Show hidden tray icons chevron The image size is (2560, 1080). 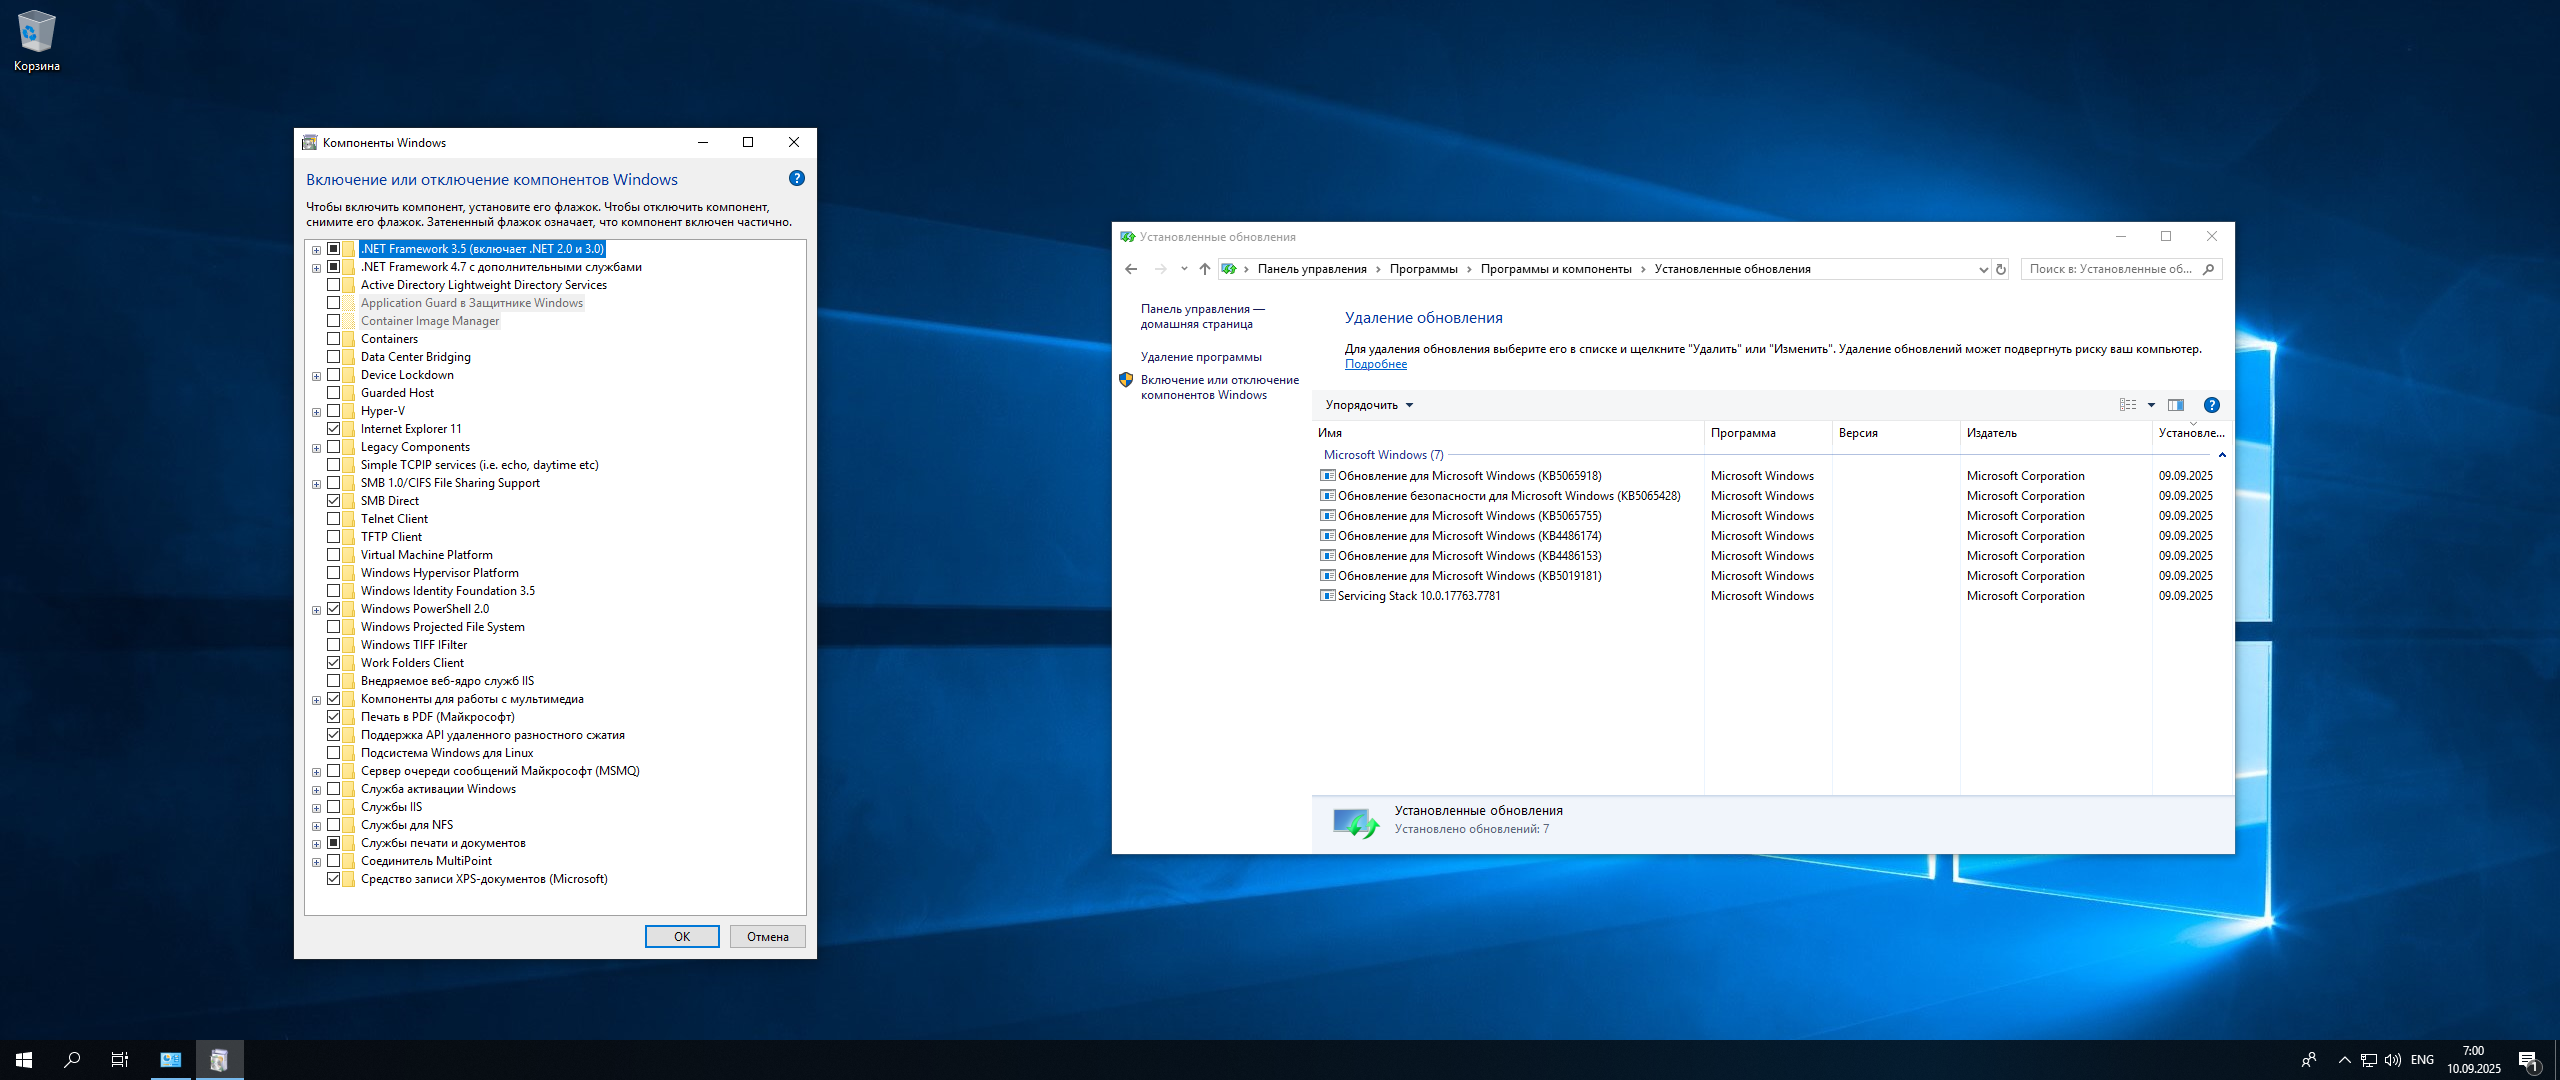tap(2345, 1060)
